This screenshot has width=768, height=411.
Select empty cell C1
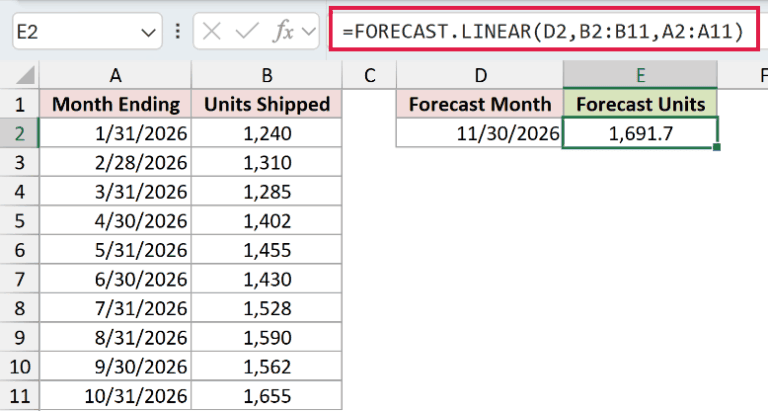point(369,104)
